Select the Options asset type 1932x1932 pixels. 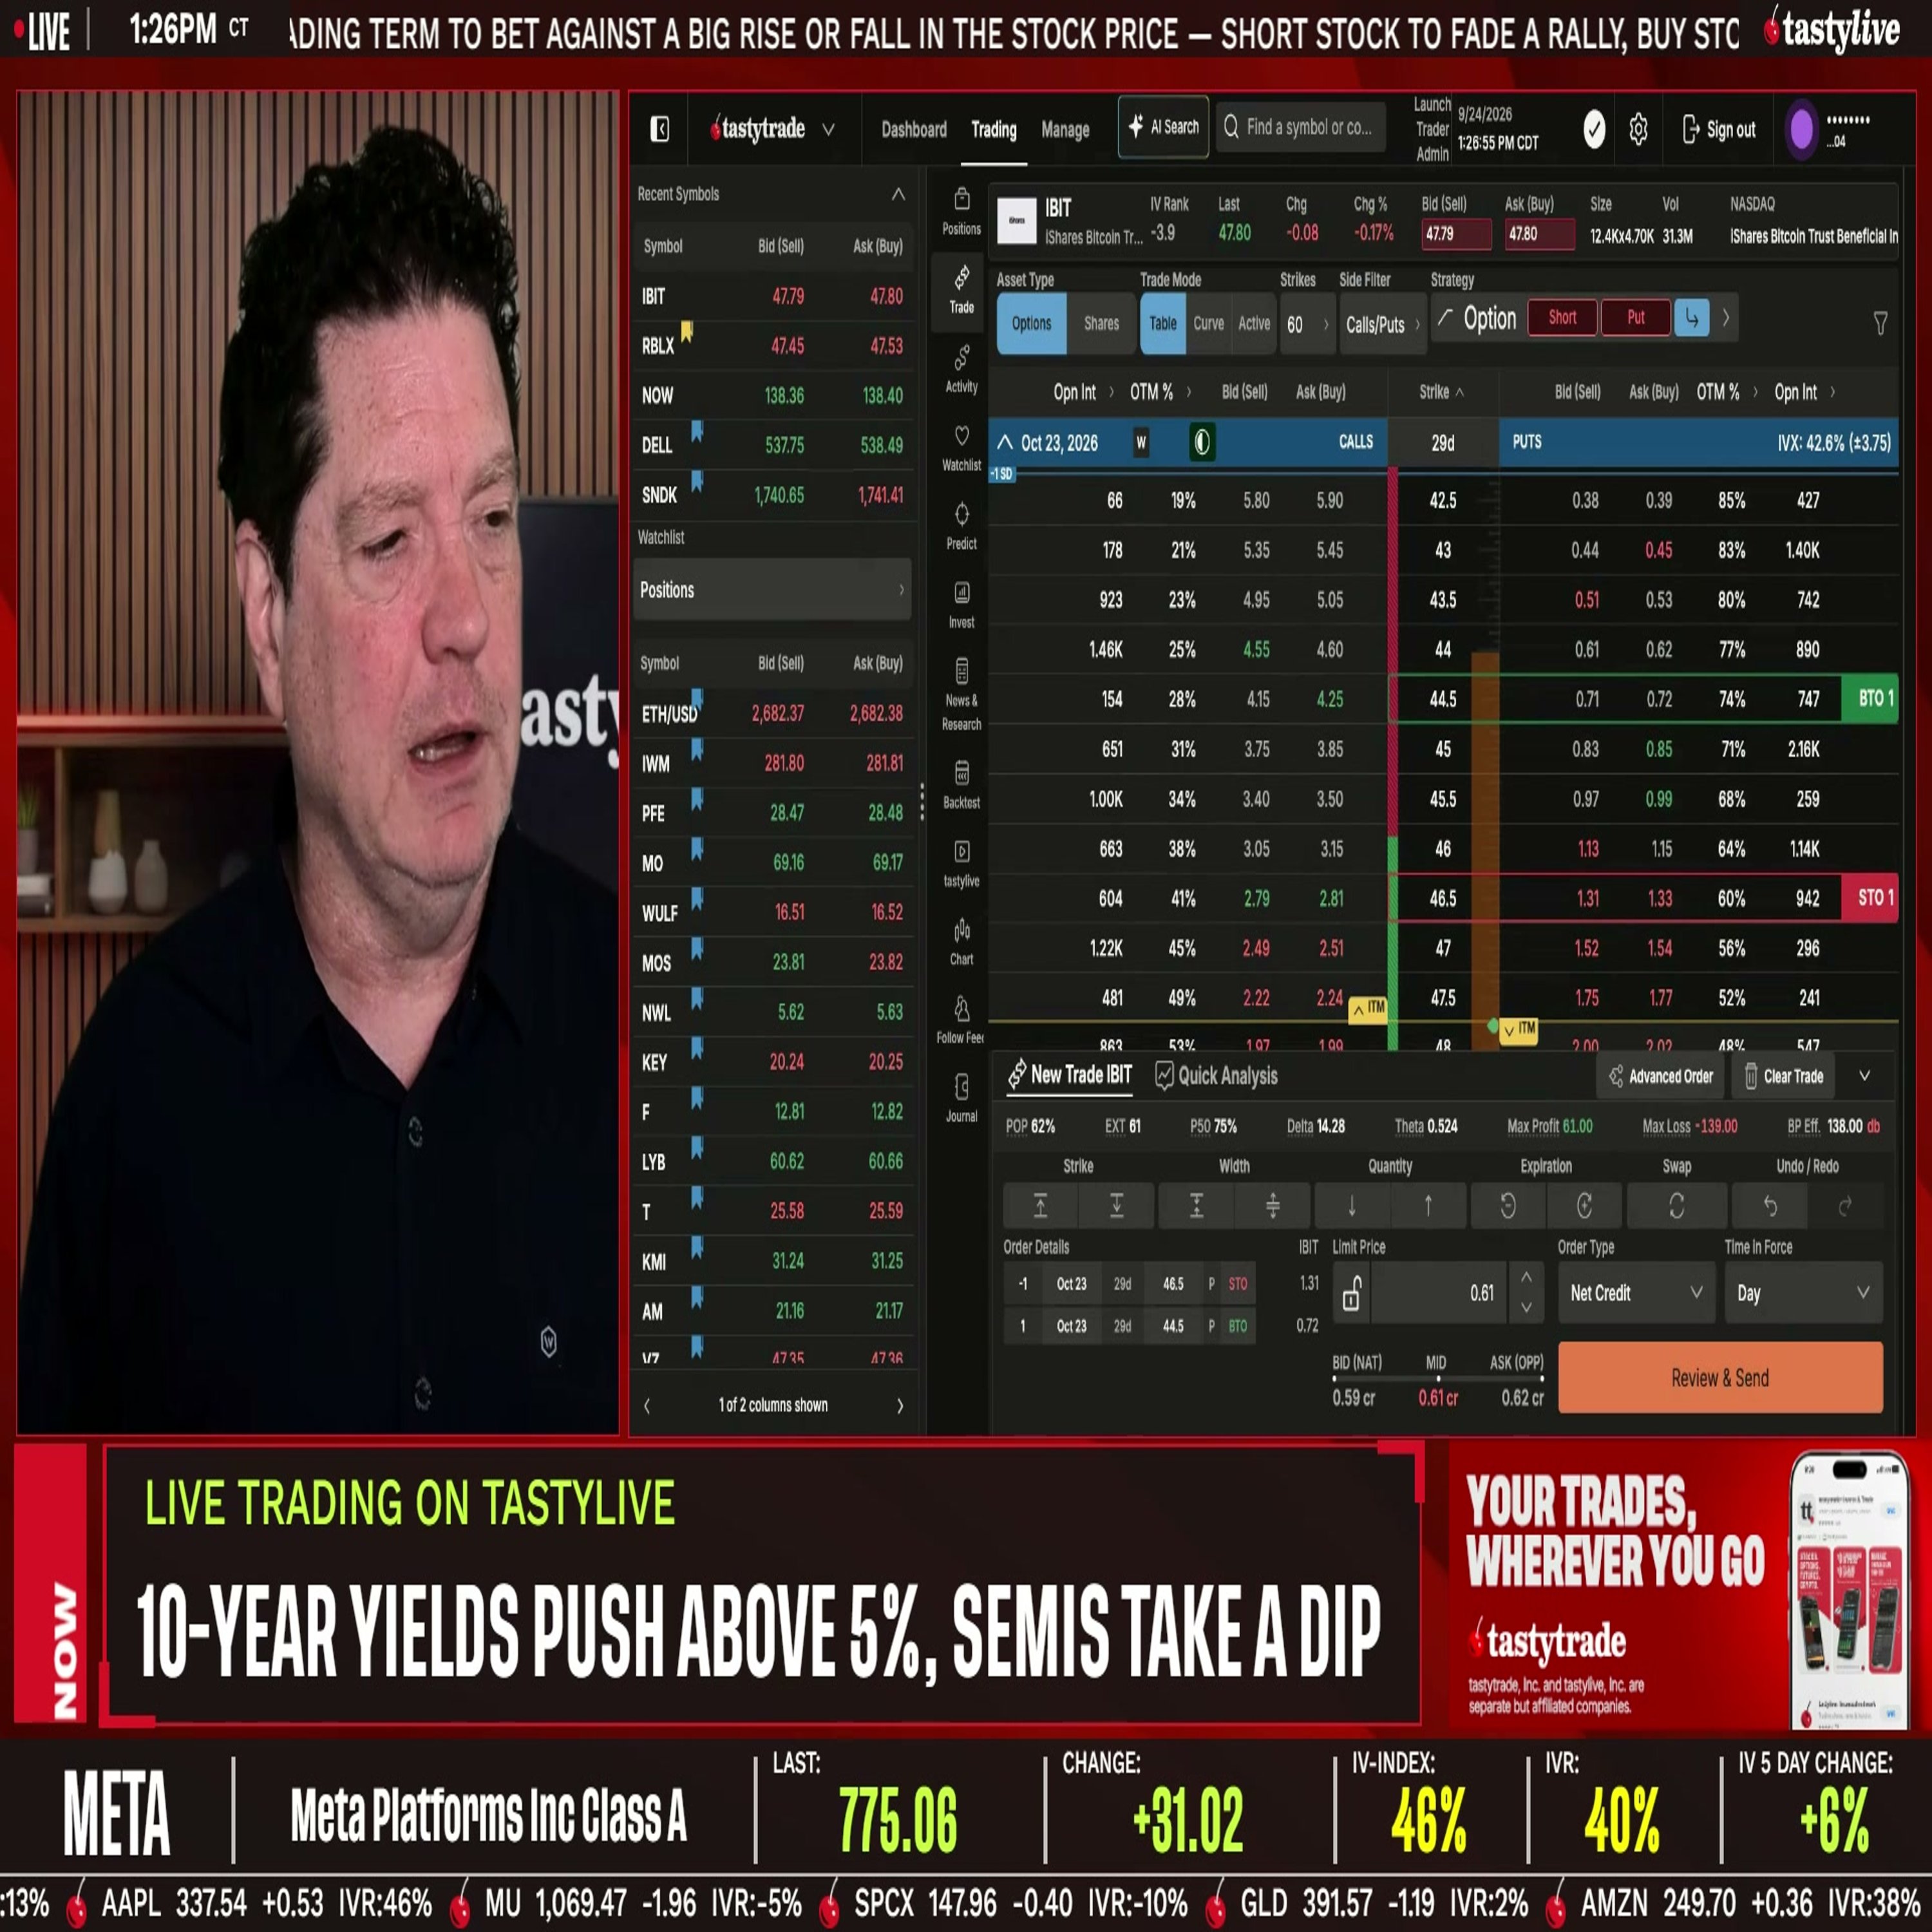pos(1031,323)
